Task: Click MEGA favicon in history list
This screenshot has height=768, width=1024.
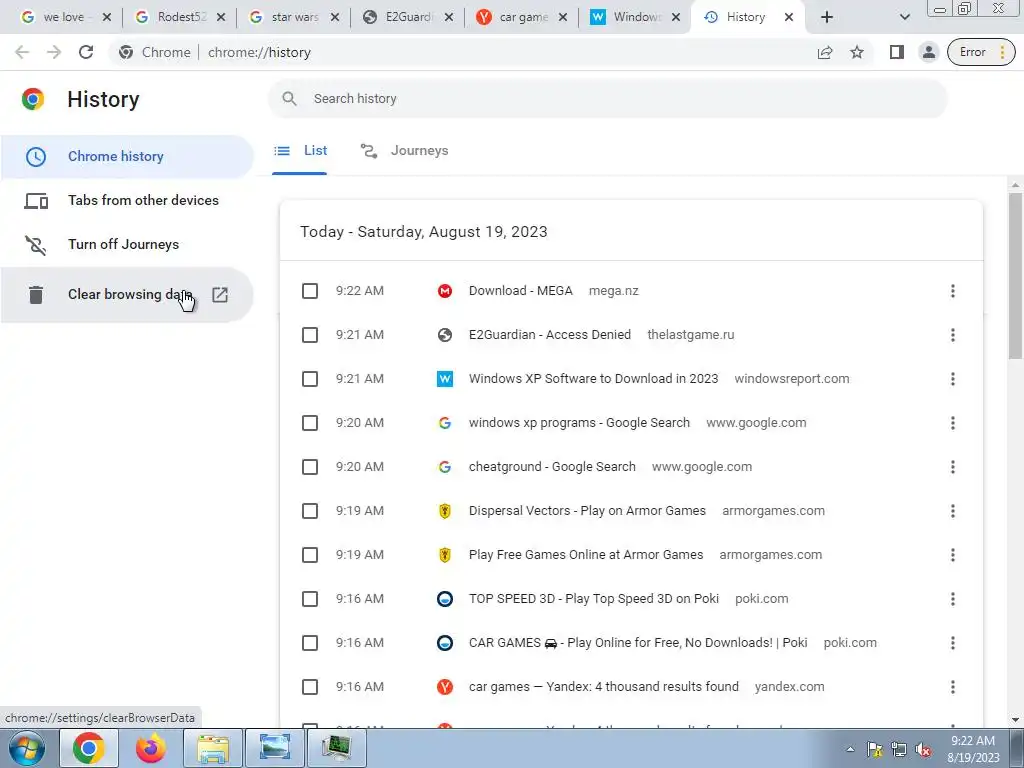Action: 445,291
